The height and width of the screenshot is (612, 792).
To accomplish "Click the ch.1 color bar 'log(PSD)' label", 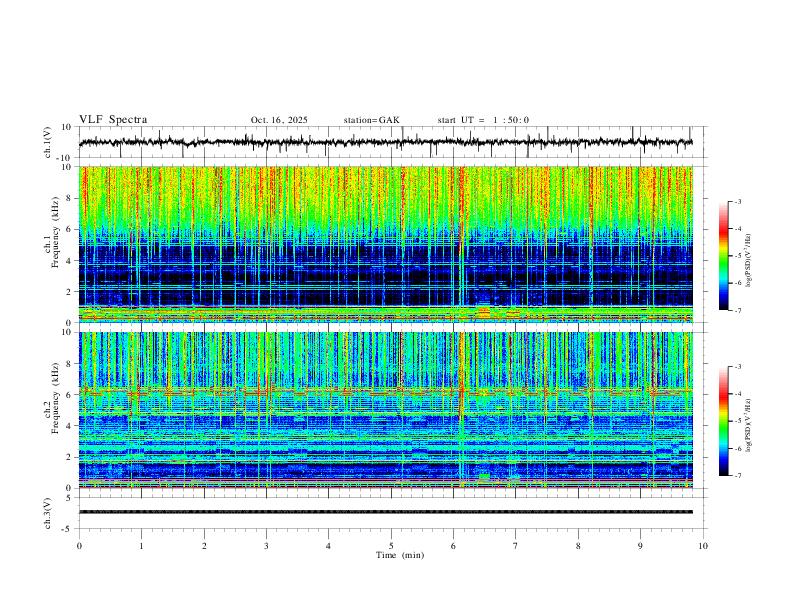I will click(748, 261).
